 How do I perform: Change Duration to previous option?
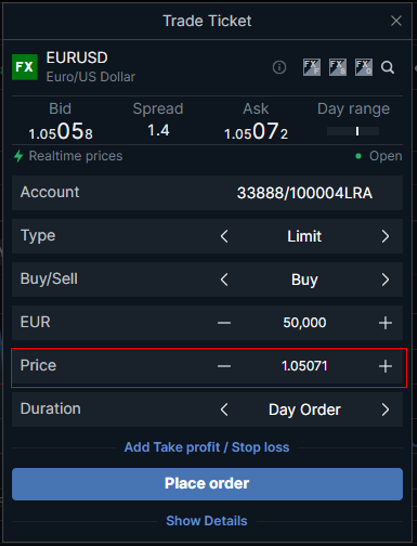pos(225,410)
